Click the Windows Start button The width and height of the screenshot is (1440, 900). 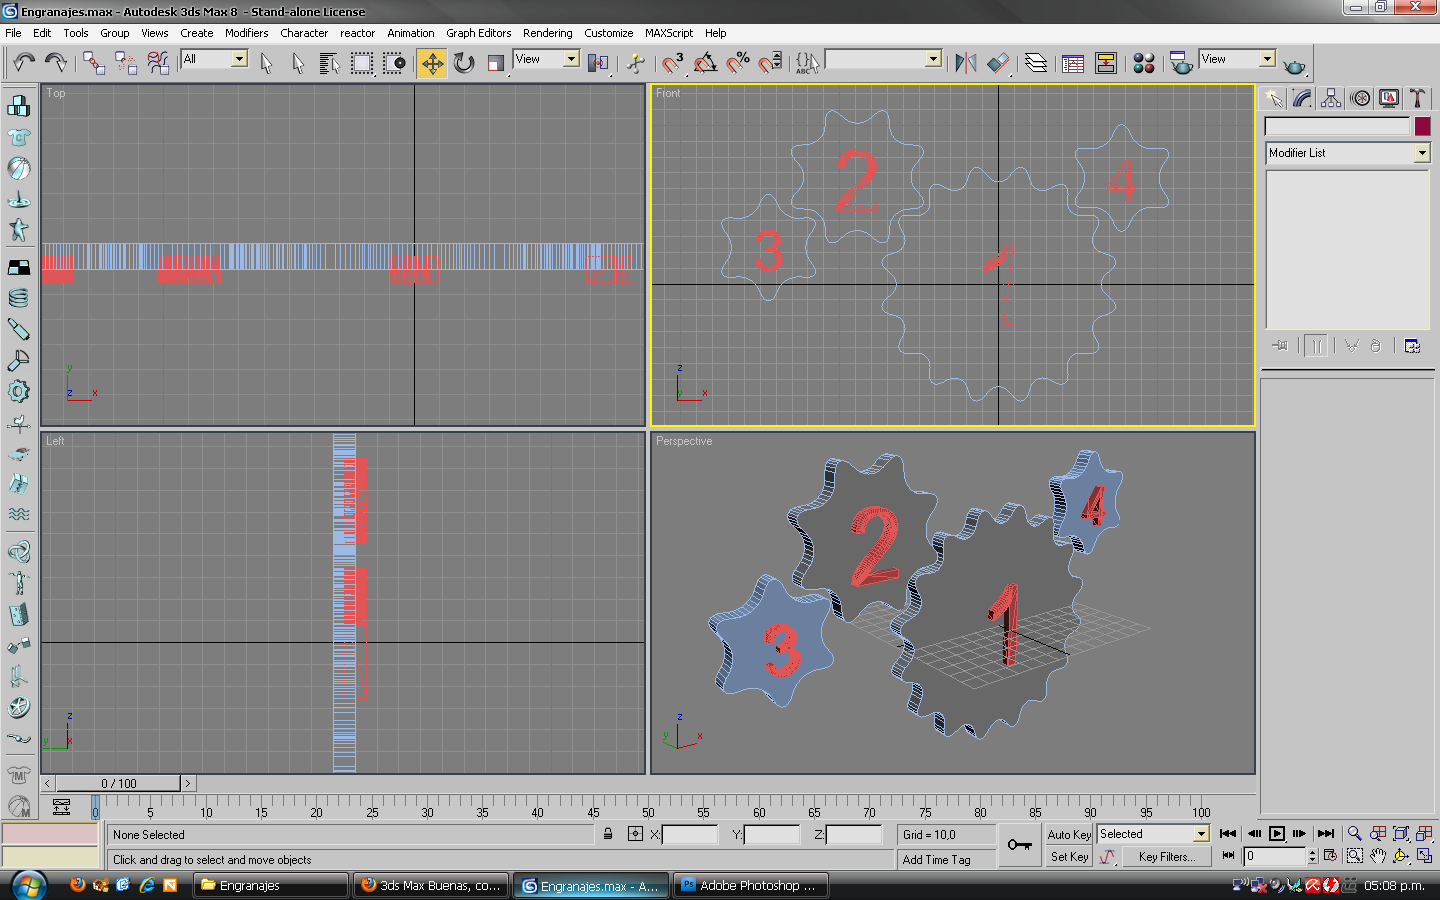pos(27,885)
